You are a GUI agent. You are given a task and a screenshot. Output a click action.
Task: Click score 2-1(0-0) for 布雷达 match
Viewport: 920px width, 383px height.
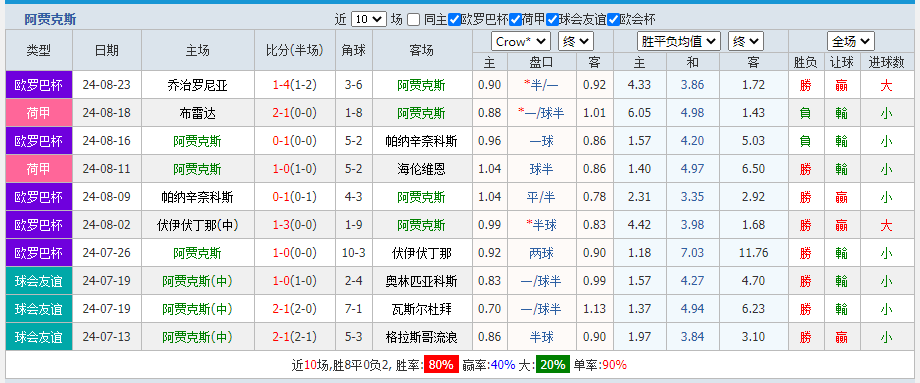[295, 113]
